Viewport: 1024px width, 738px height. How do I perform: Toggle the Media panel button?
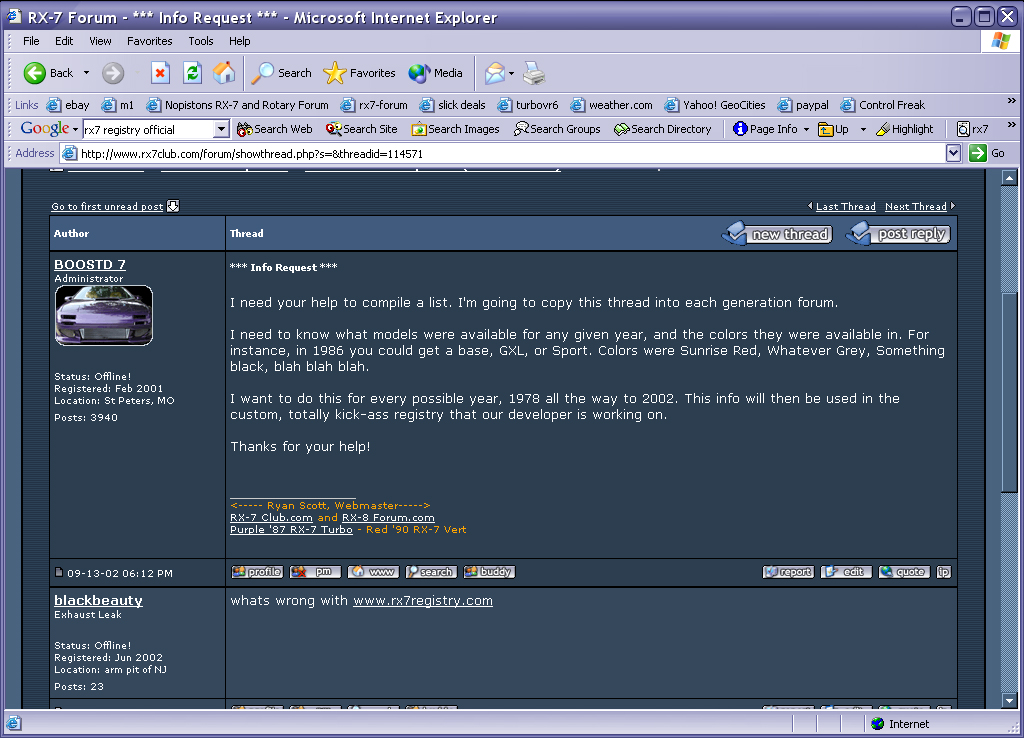[x=436, y=73]
